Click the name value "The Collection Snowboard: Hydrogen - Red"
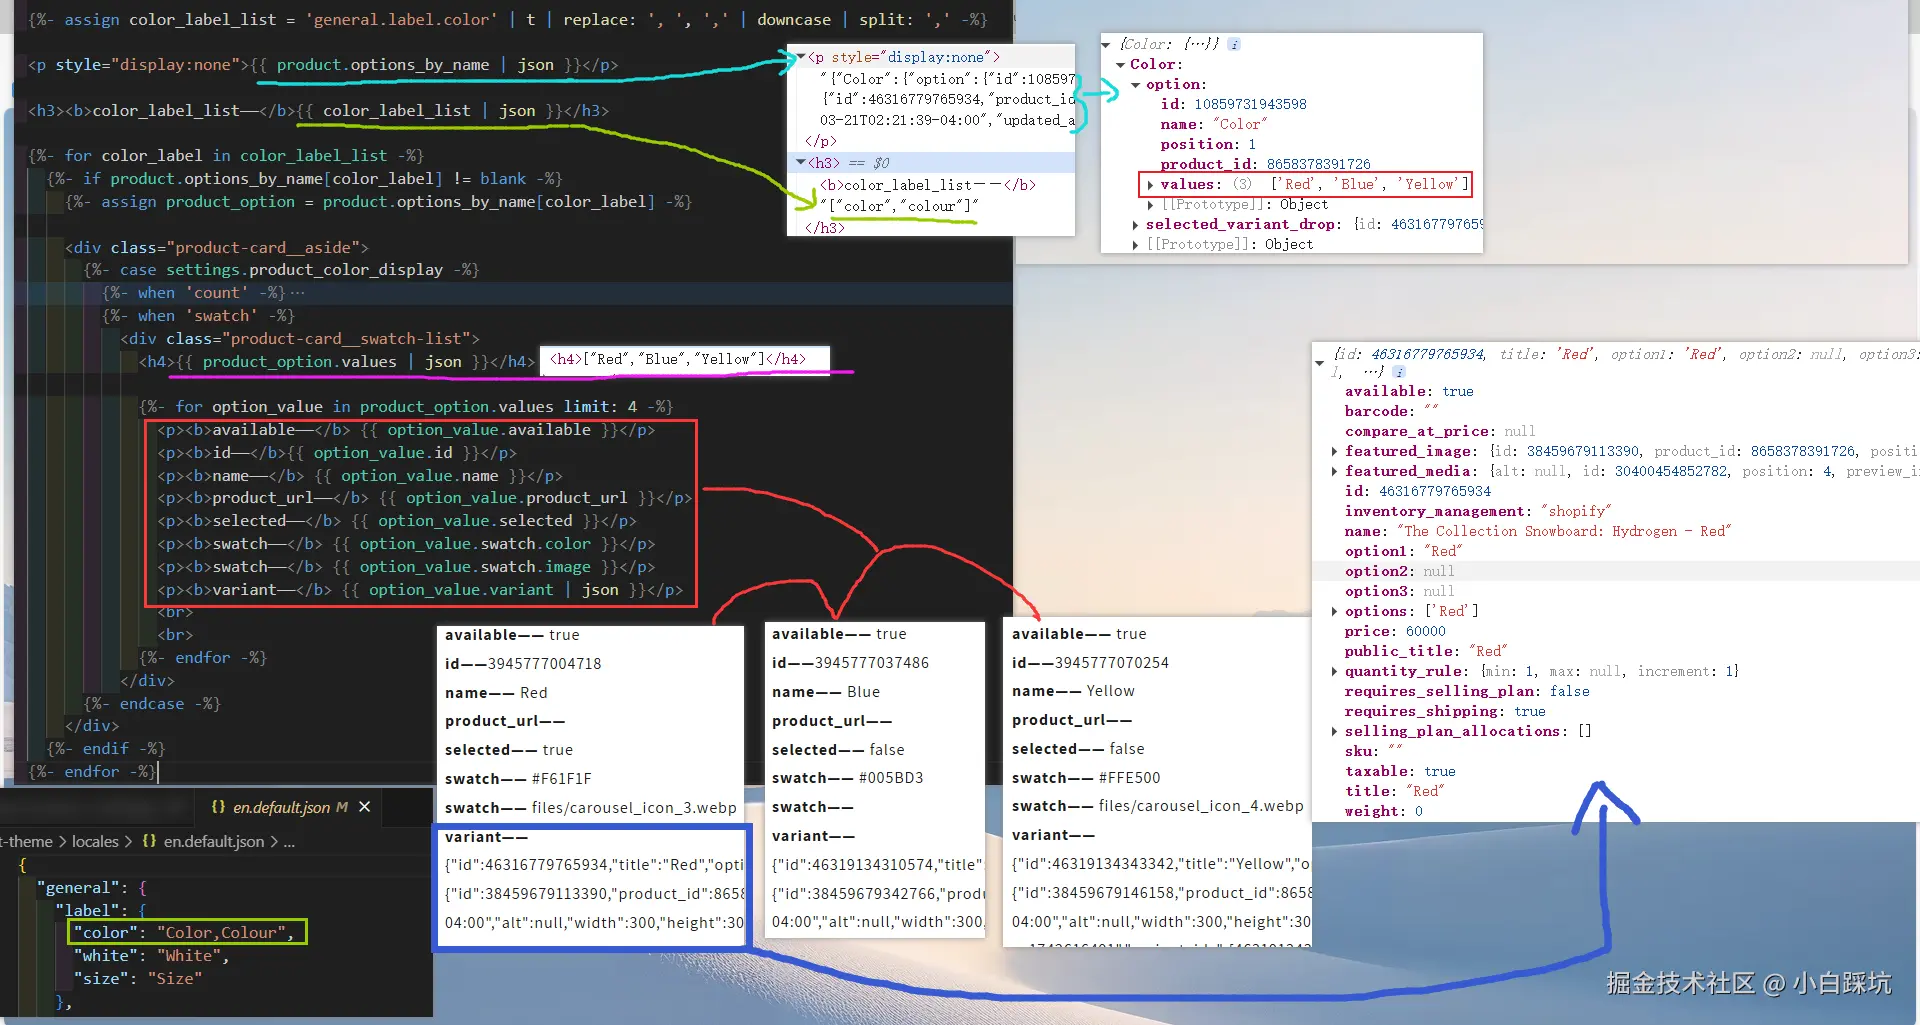This screenshot has height=1025, width=1920. pyautogui.click(x=1564, y=531)
